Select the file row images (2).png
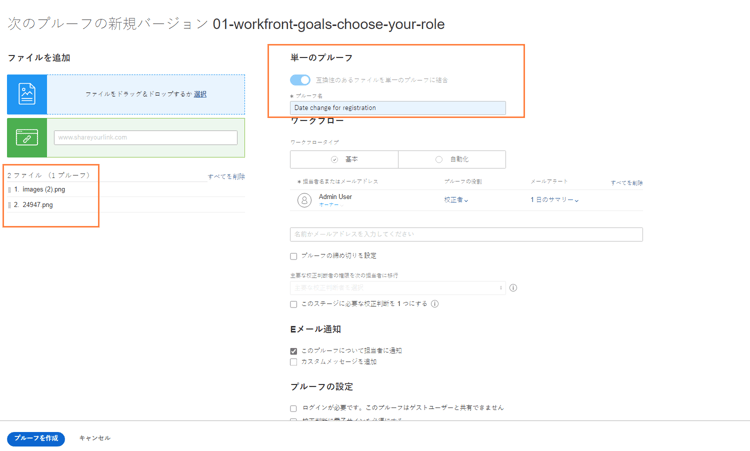 pos(126,190)
